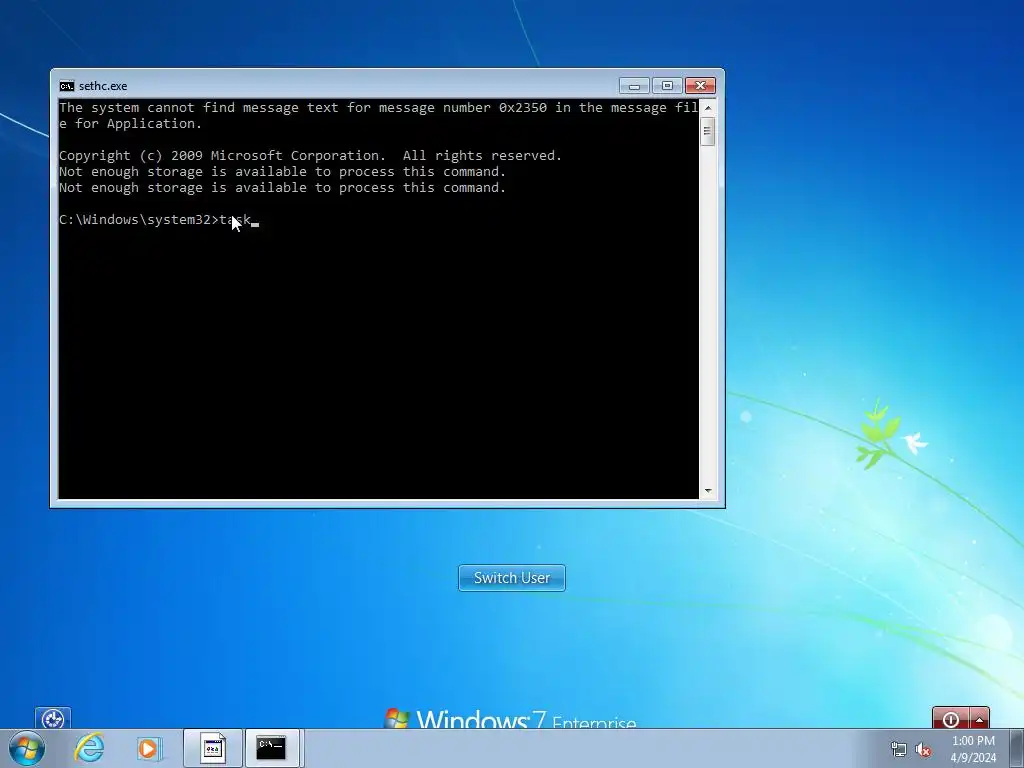Close the sethc.exe window

700,86
